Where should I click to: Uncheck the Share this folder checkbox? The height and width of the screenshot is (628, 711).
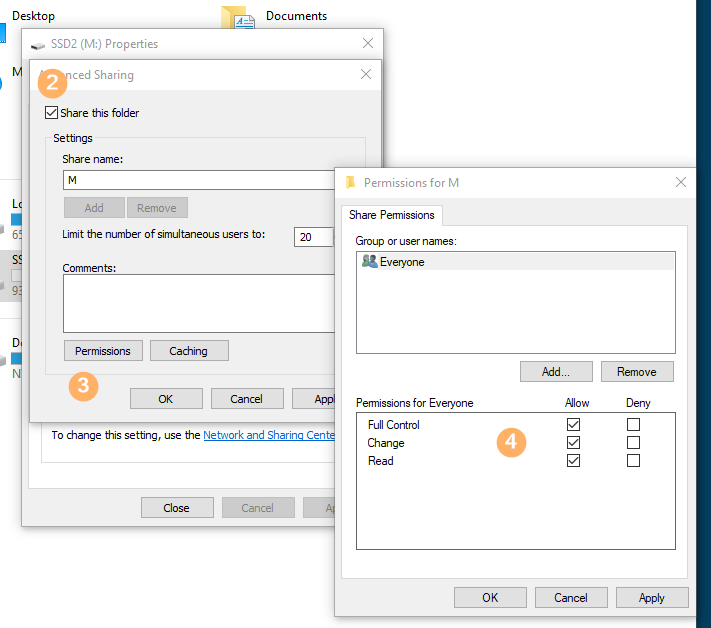51,112
